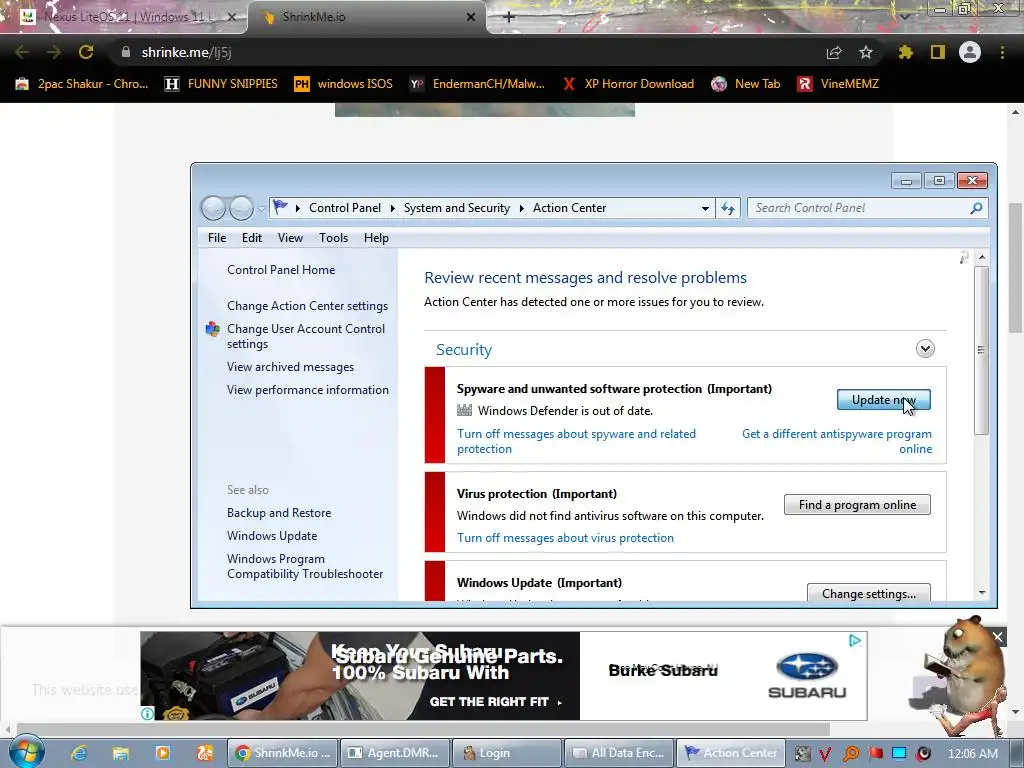Open Change Action Center settings
This screenshot has height=768, width=1024.
coord(307,306)
